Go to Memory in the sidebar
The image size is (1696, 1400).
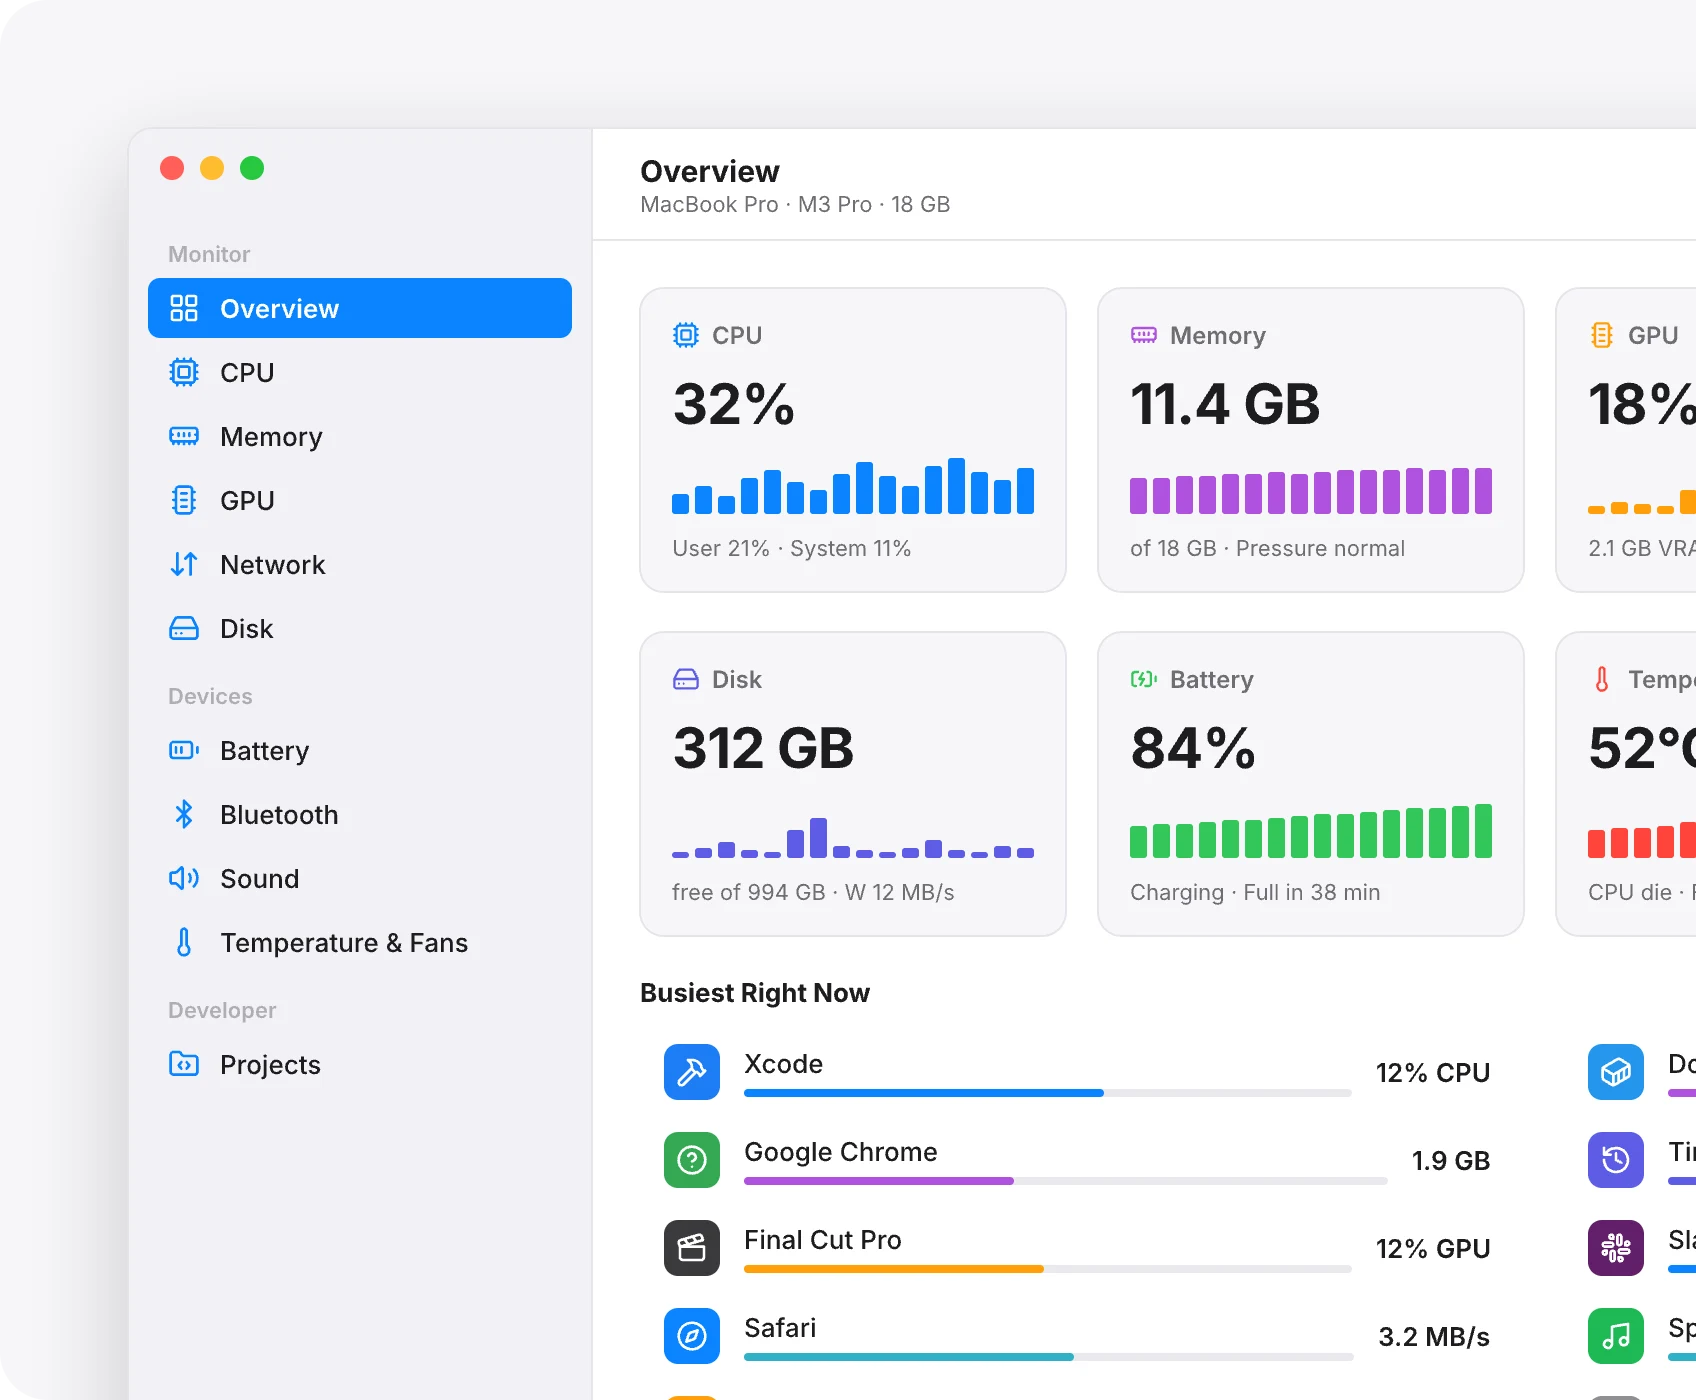(x=360, y=436)
